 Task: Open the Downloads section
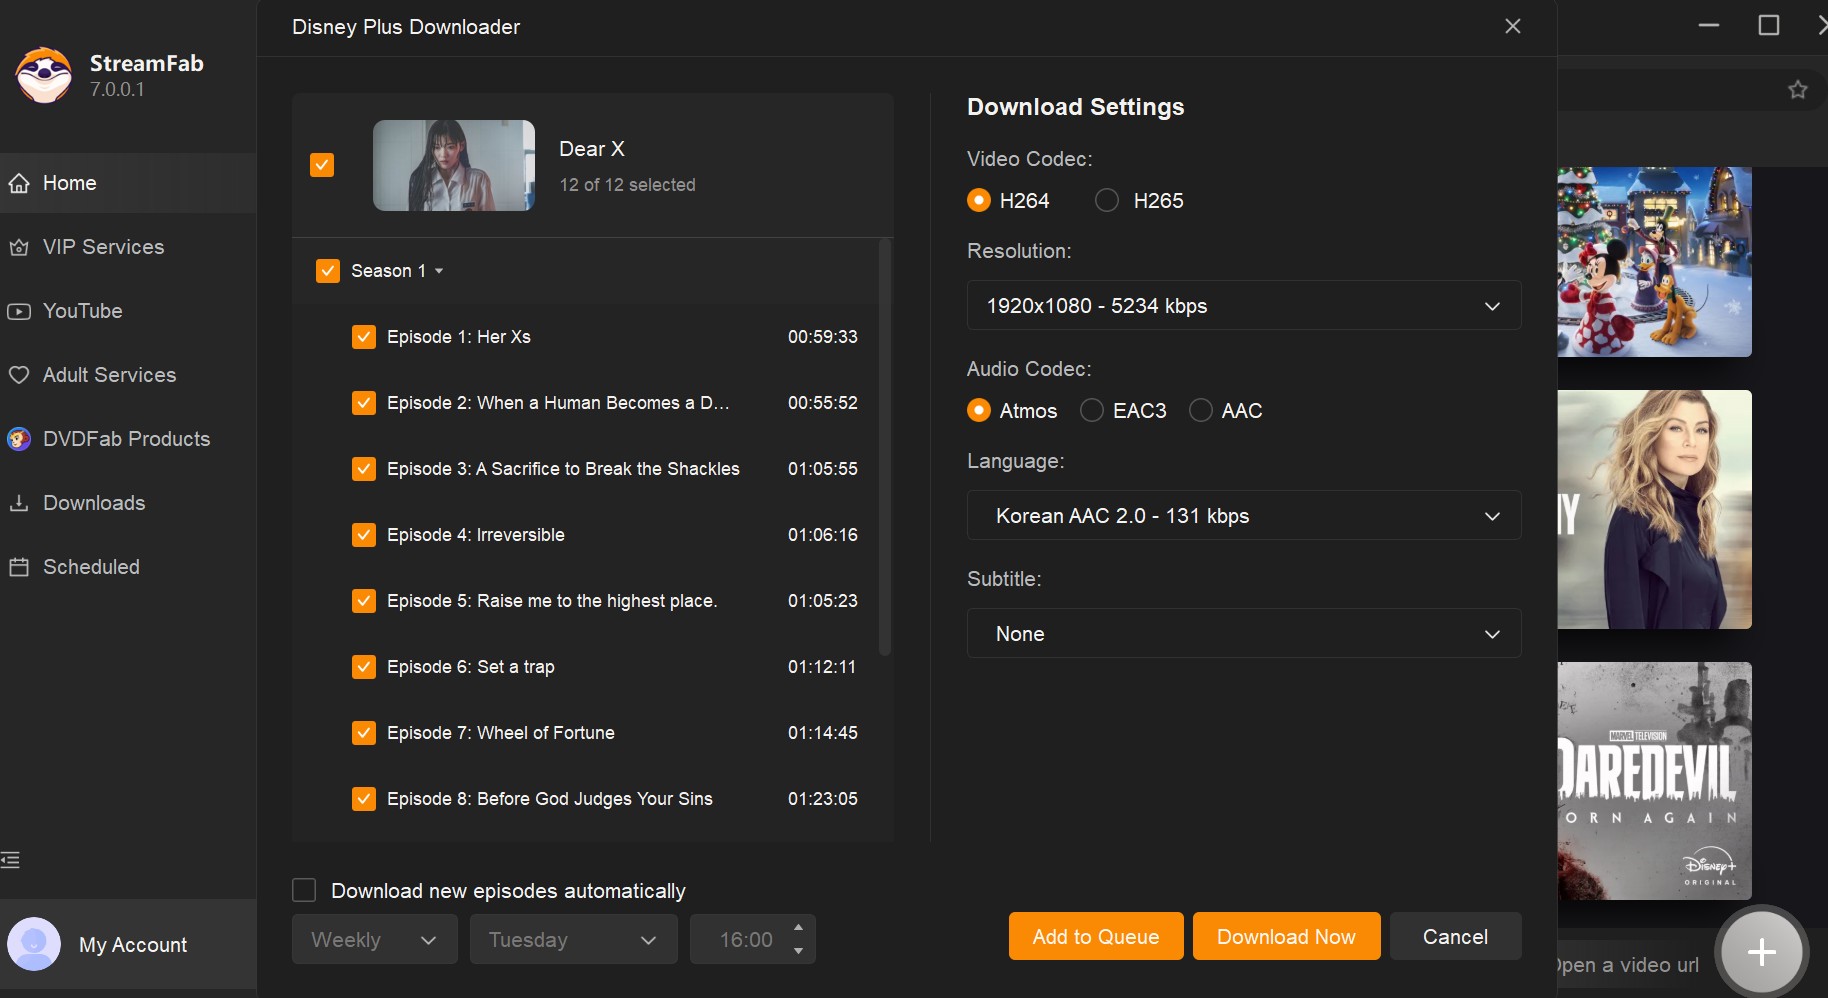point(93,503)
